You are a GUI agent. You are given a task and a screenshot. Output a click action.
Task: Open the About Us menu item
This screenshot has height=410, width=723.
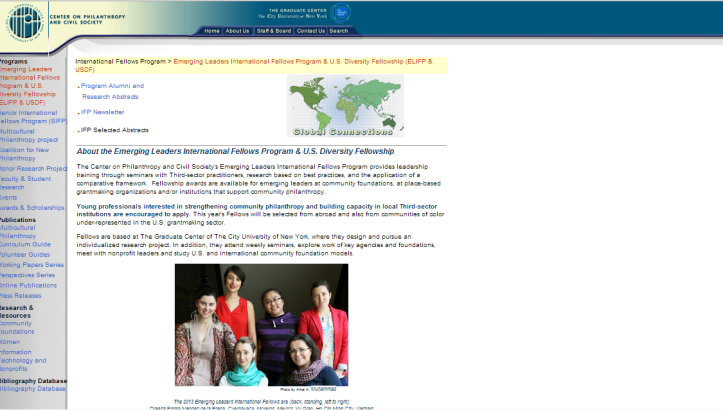click(x=237, y=31)
